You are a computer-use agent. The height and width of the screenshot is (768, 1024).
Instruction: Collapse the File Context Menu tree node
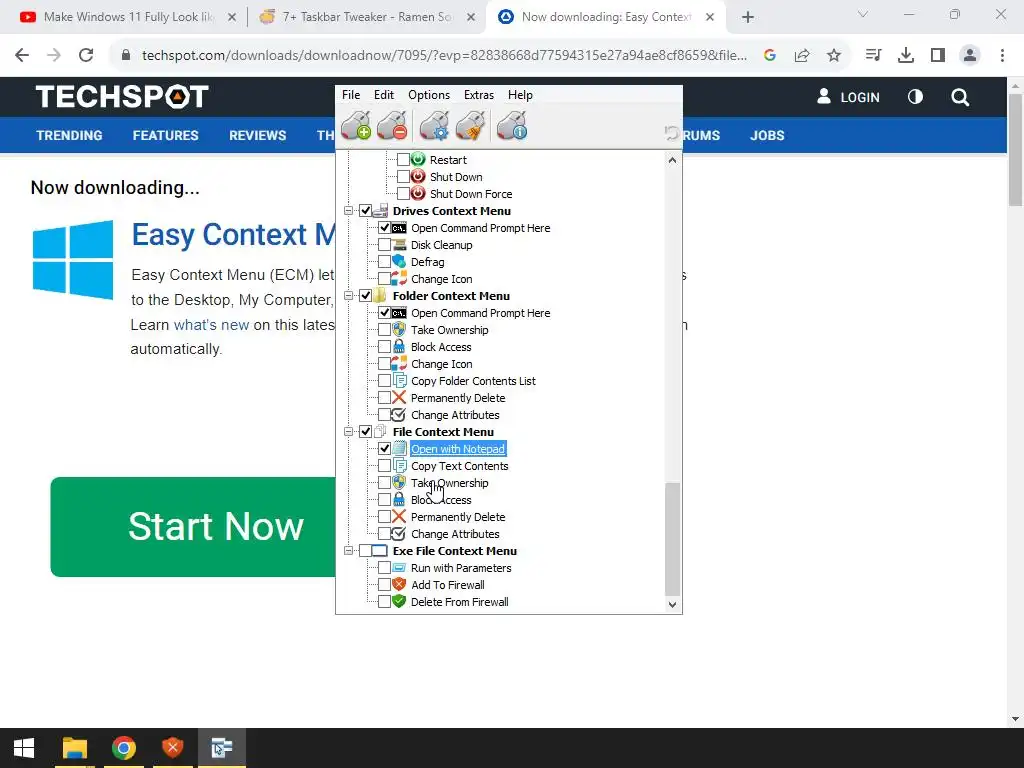coord(349,431)
